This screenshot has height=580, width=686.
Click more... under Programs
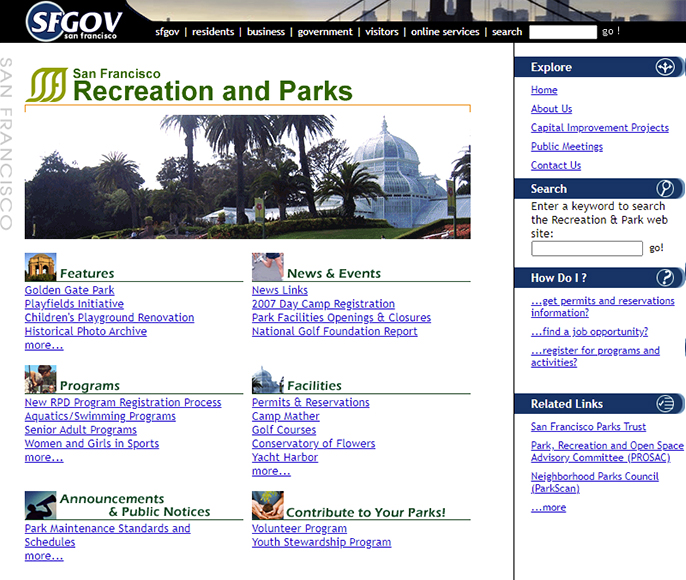(x=44, y=458)
